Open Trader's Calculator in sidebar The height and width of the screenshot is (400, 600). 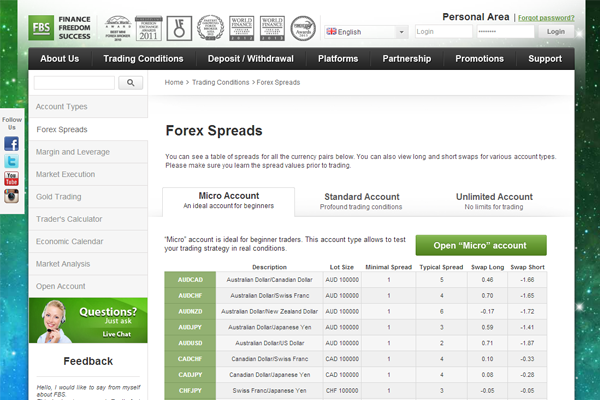(x=88, y=219)
